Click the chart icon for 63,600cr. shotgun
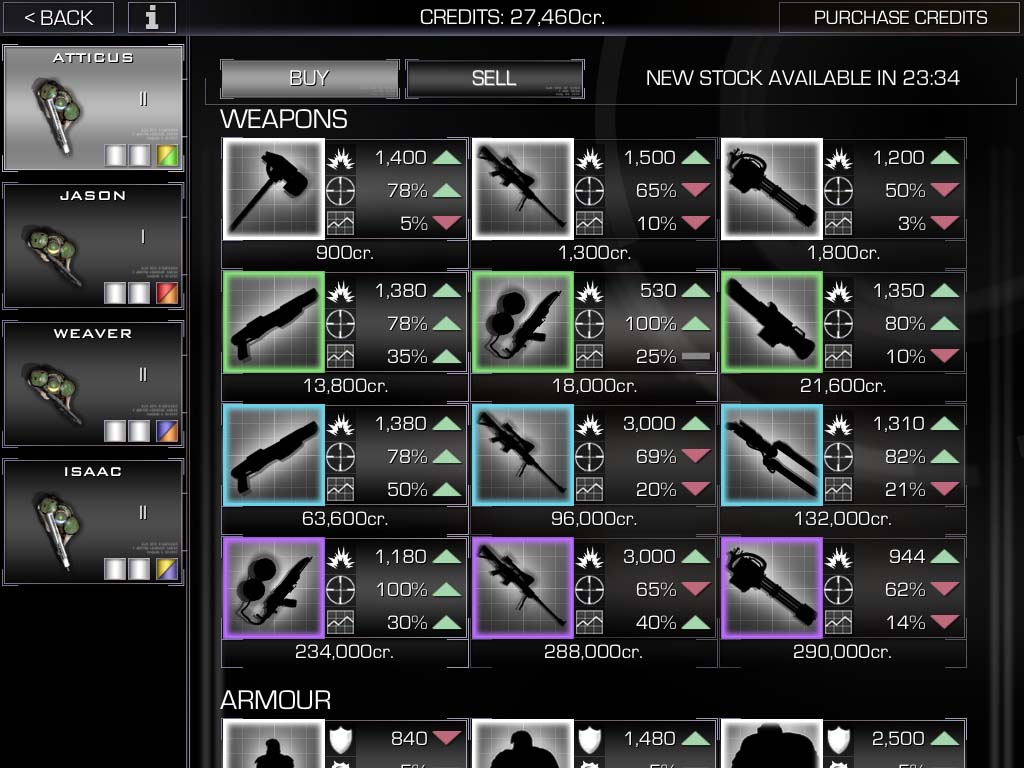 coord(340,489)
